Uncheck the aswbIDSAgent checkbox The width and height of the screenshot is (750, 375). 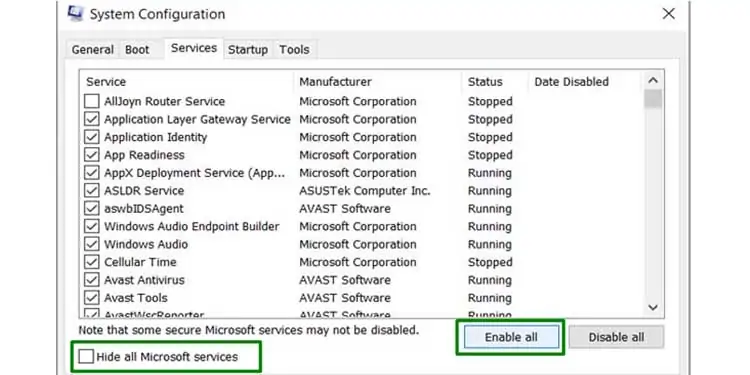(91, 209)
